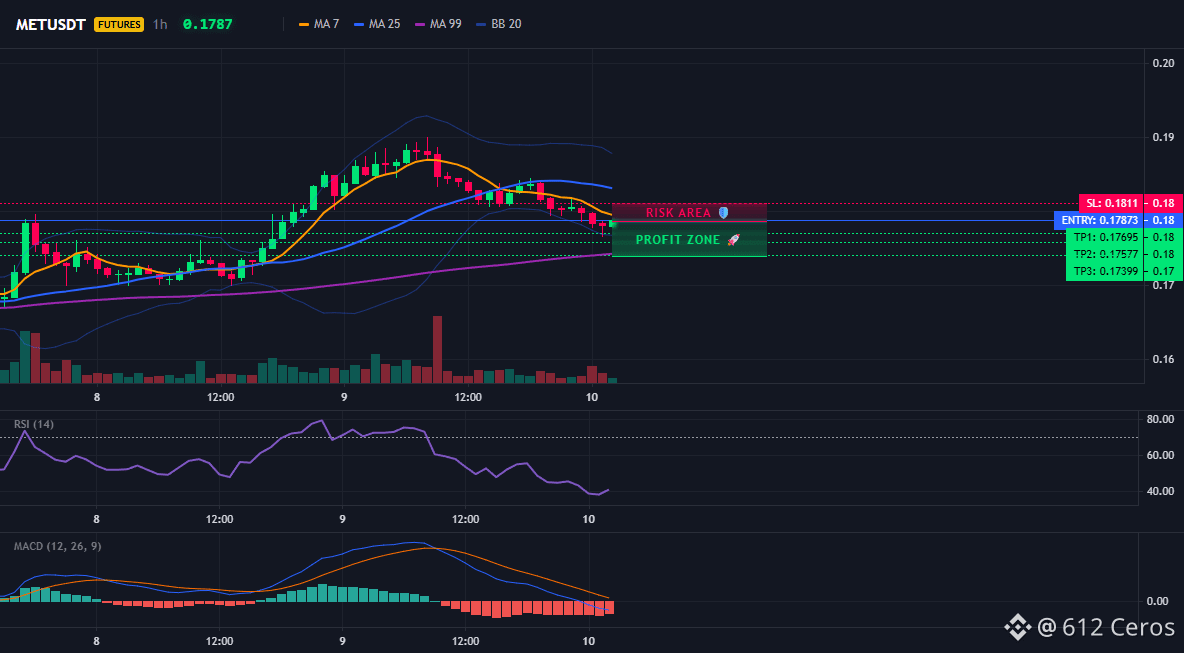
Task: Click the current price 0.1787
Action: tap(208, 24)
